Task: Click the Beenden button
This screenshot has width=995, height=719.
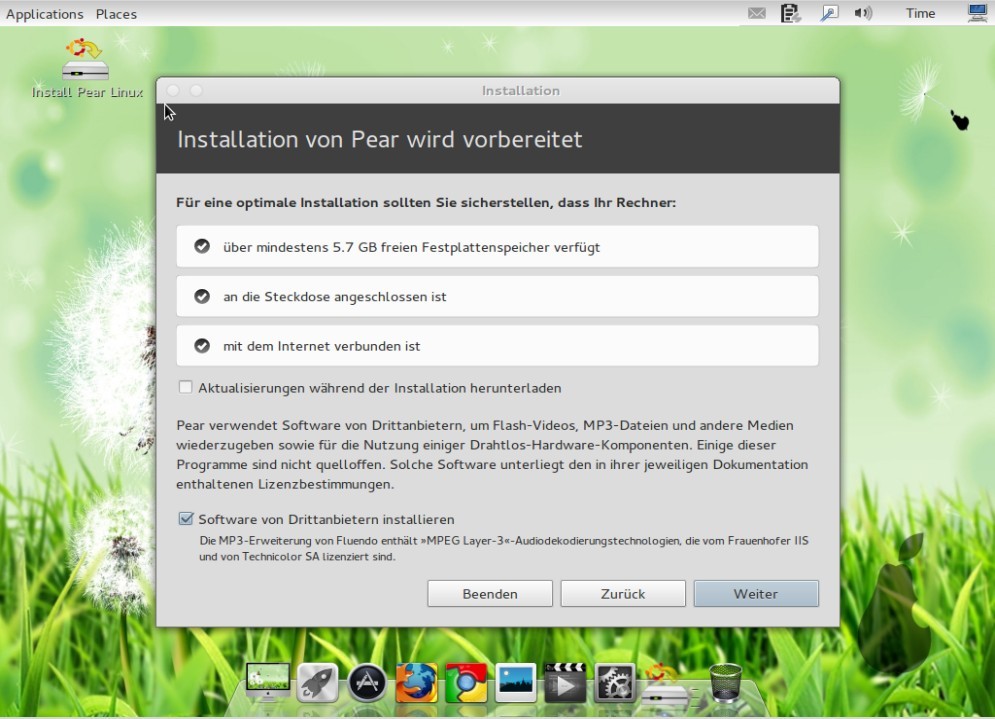Action: [x=490, y=593]
